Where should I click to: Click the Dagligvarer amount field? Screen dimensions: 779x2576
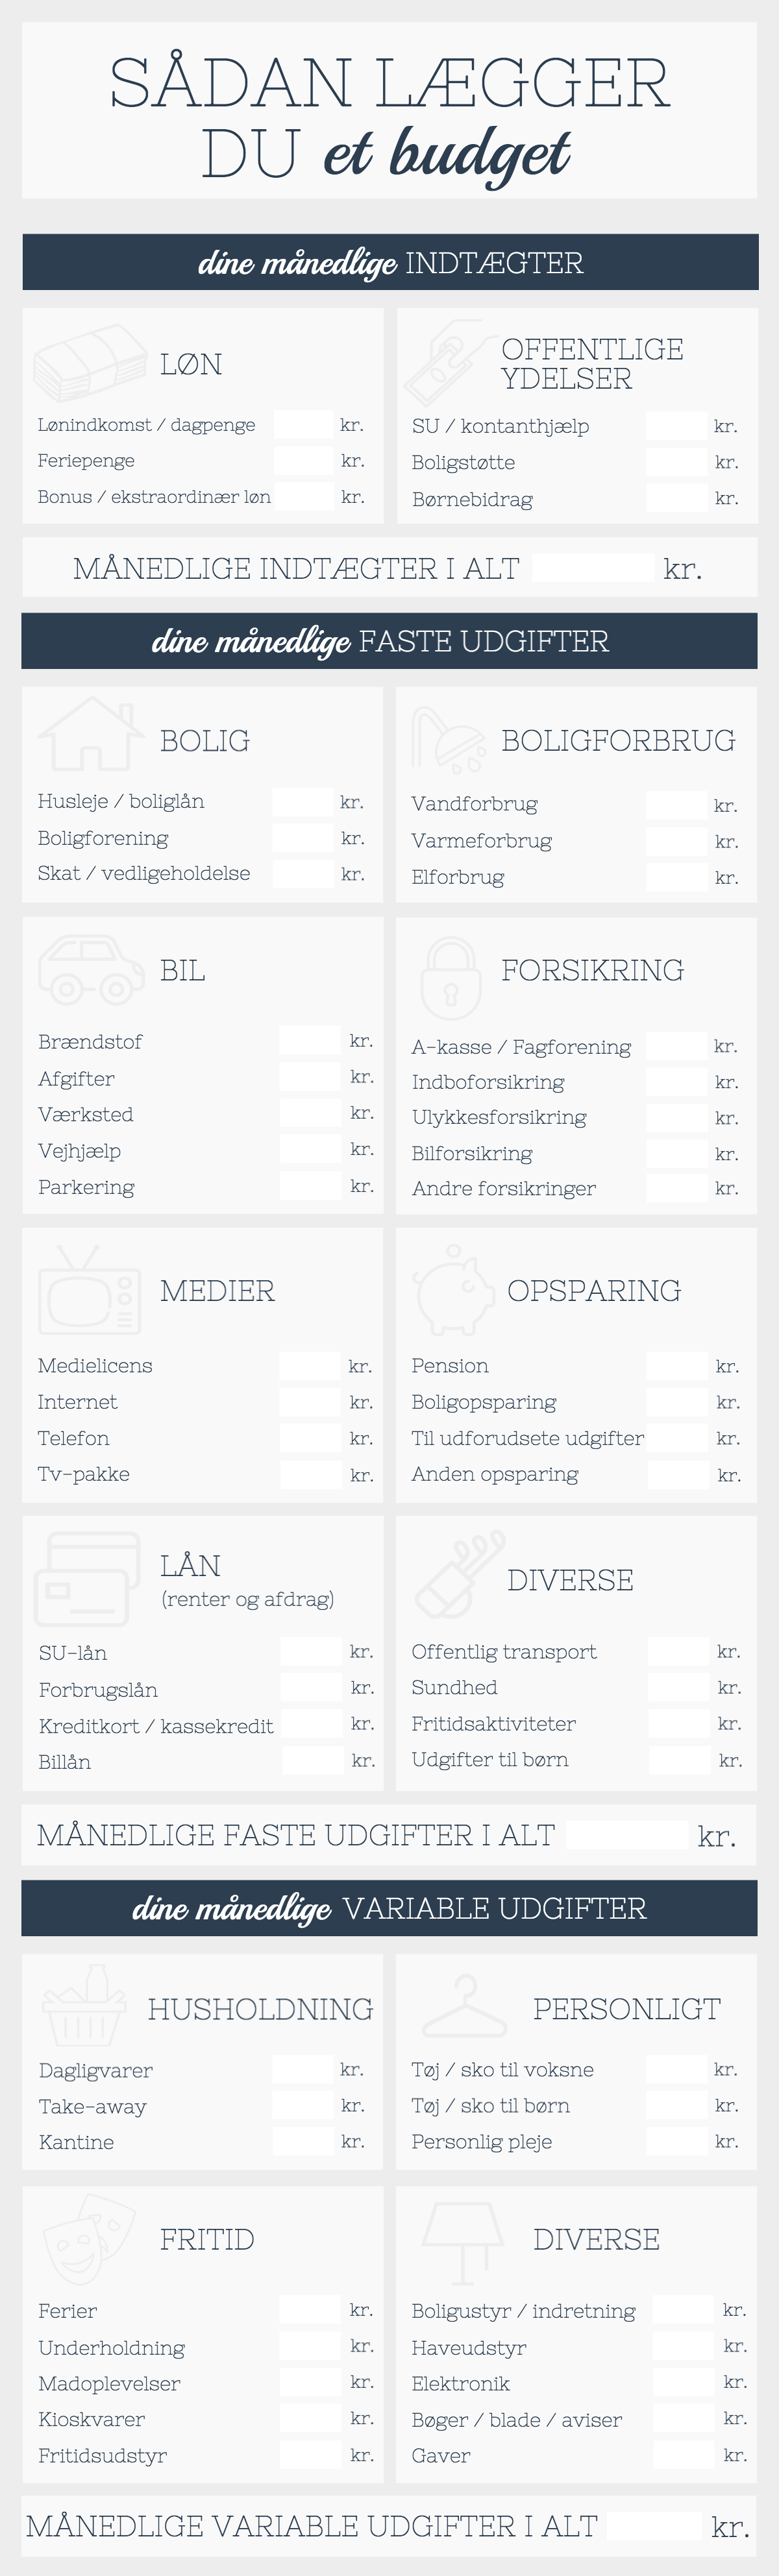point(303,2069)
